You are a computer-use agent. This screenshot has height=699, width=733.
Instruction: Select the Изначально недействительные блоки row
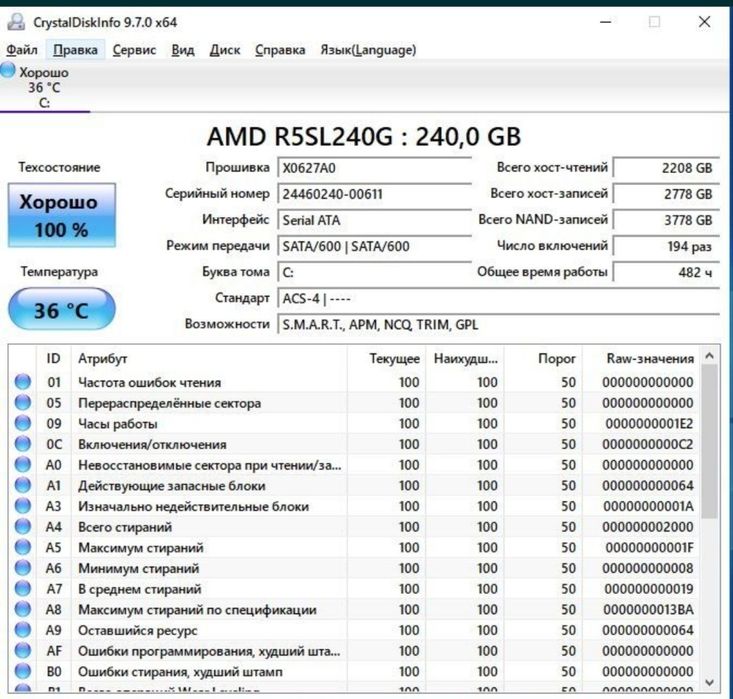click(354, 506)
